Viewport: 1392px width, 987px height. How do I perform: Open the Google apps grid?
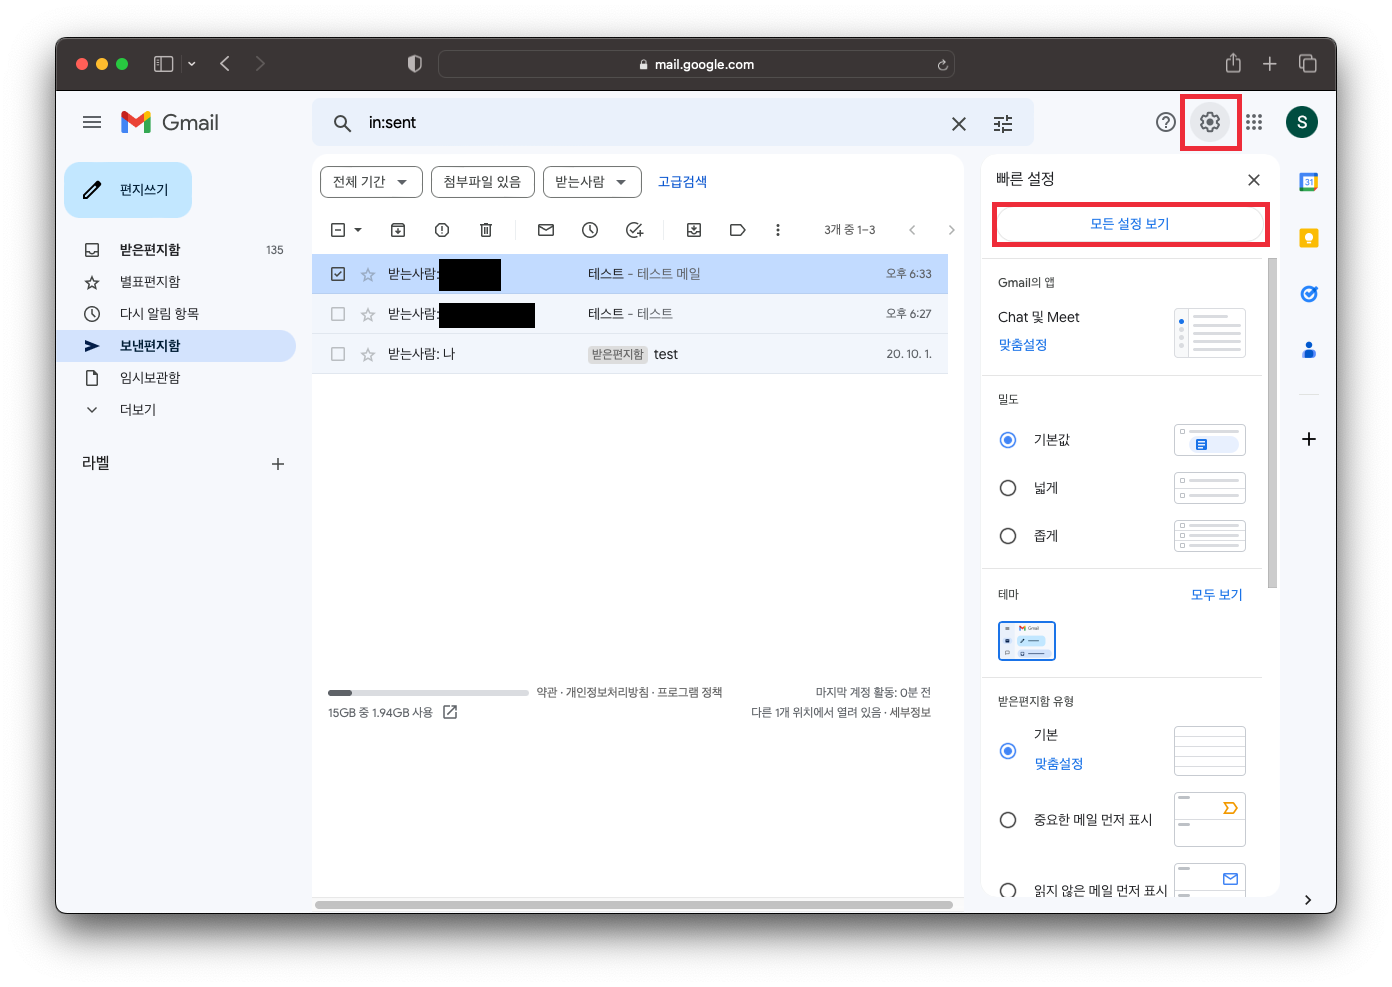[1254, 122]
